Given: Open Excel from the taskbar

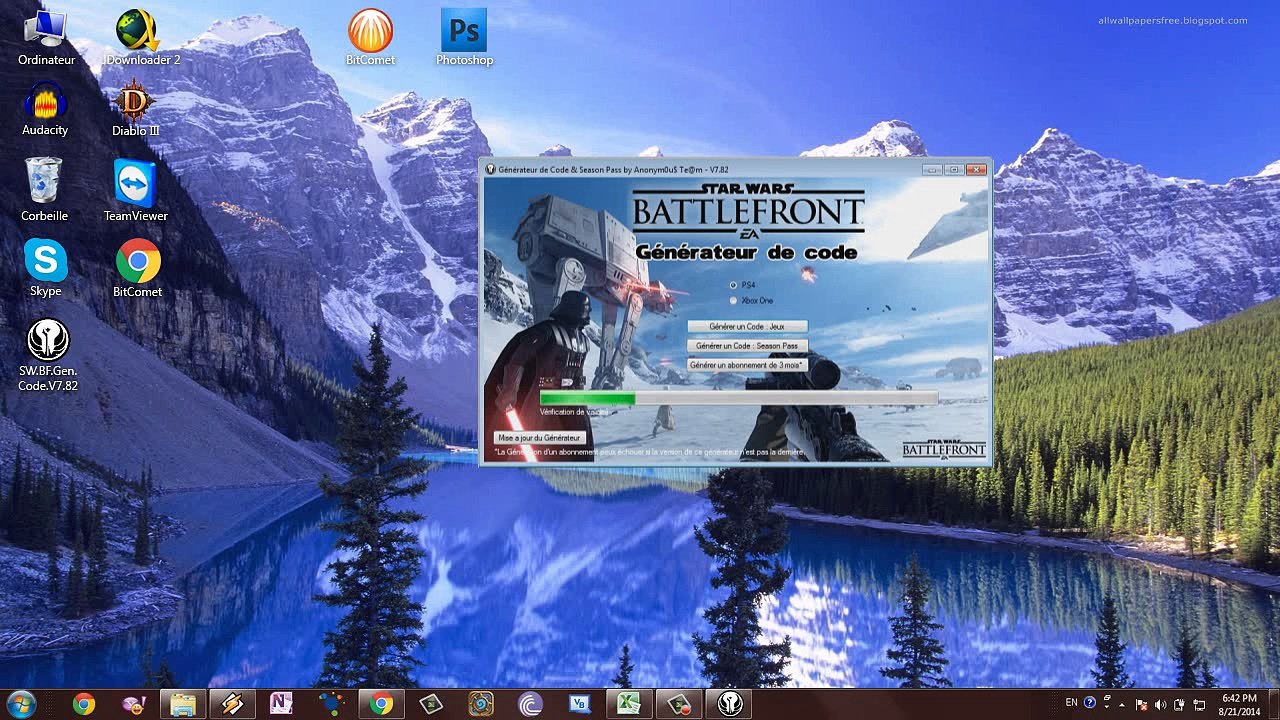Looking at the screenshot, I should (x=629, y=704).
